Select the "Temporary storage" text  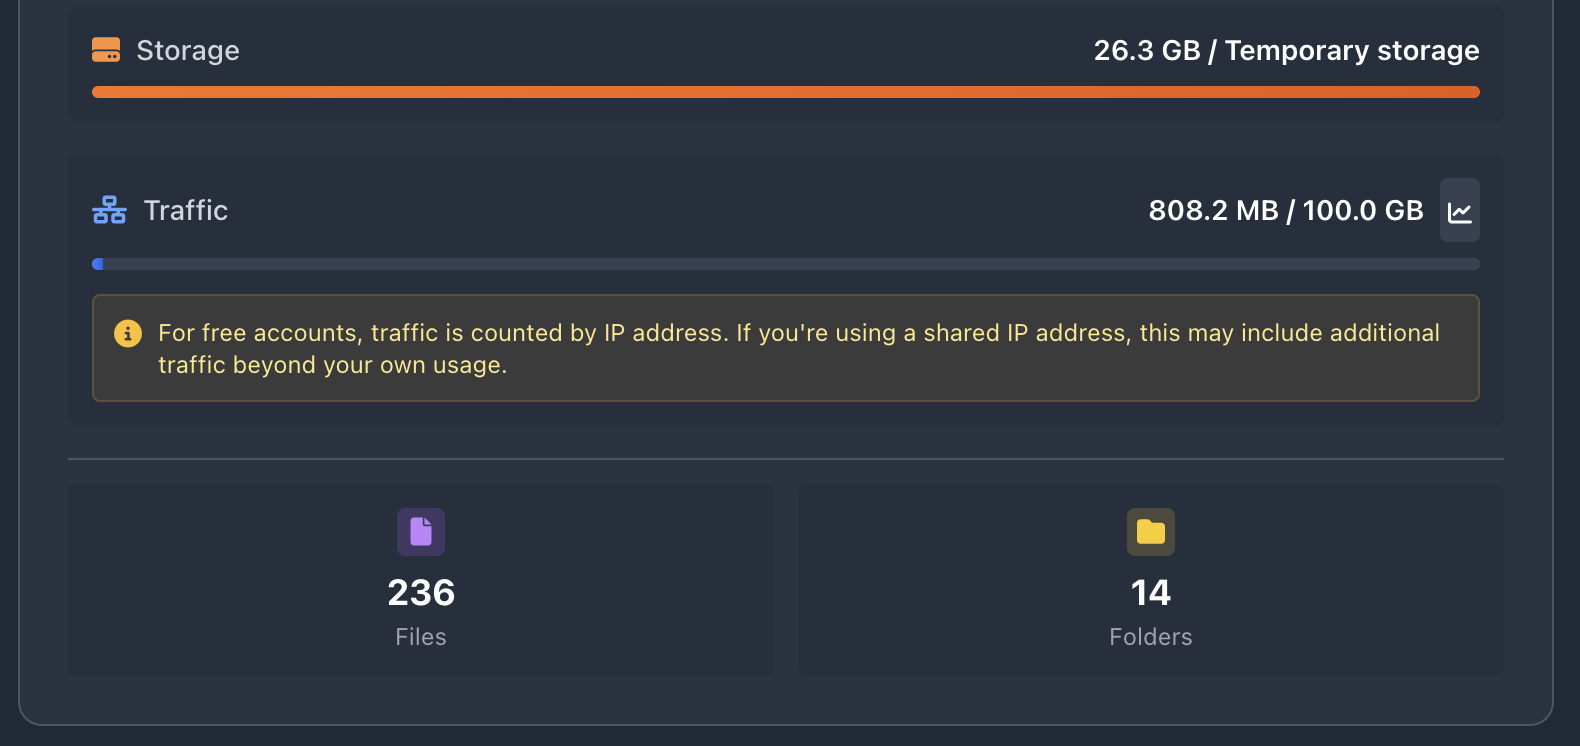click(x=1352, y=50)
